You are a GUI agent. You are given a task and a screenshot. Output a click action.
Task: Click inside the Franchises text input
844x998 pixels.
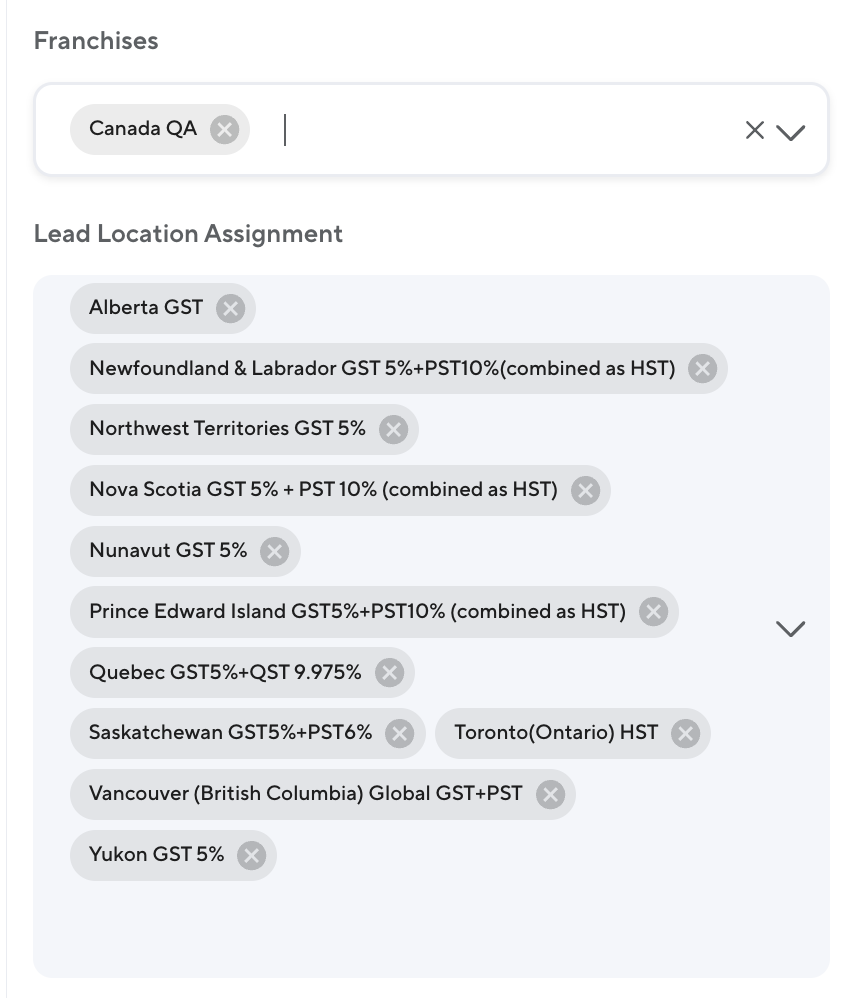(500, 130)
